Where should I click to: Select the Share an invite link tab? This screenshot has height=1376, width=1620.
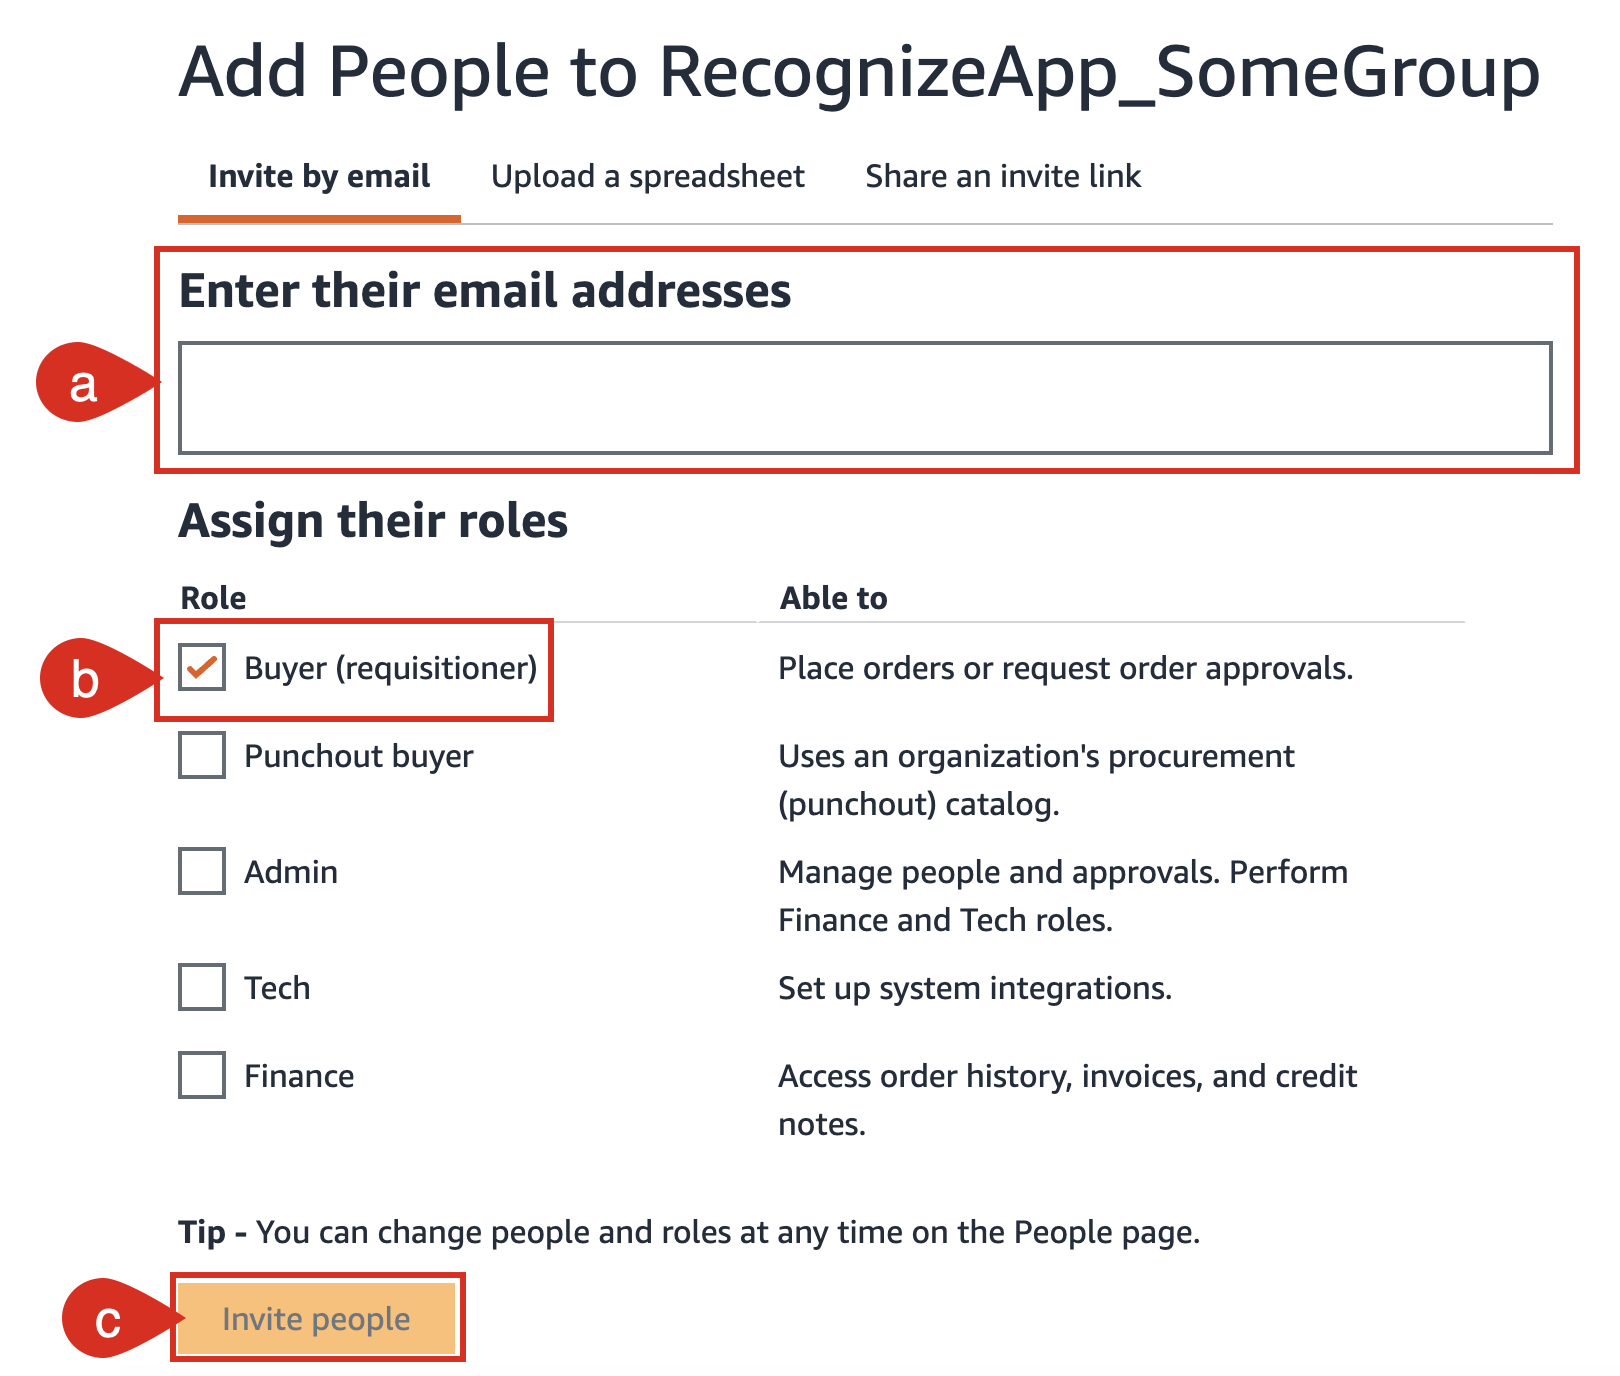click(x=1003, y=177)
